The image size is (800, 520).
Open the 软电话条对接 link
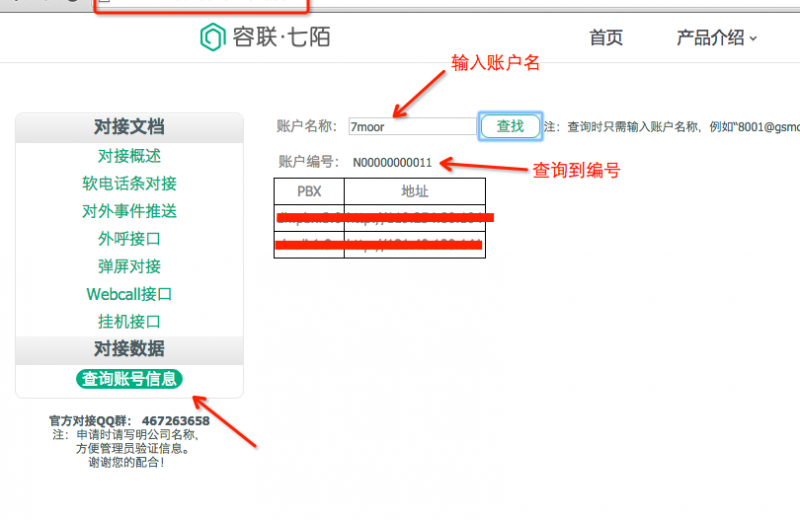click(129, 183)
